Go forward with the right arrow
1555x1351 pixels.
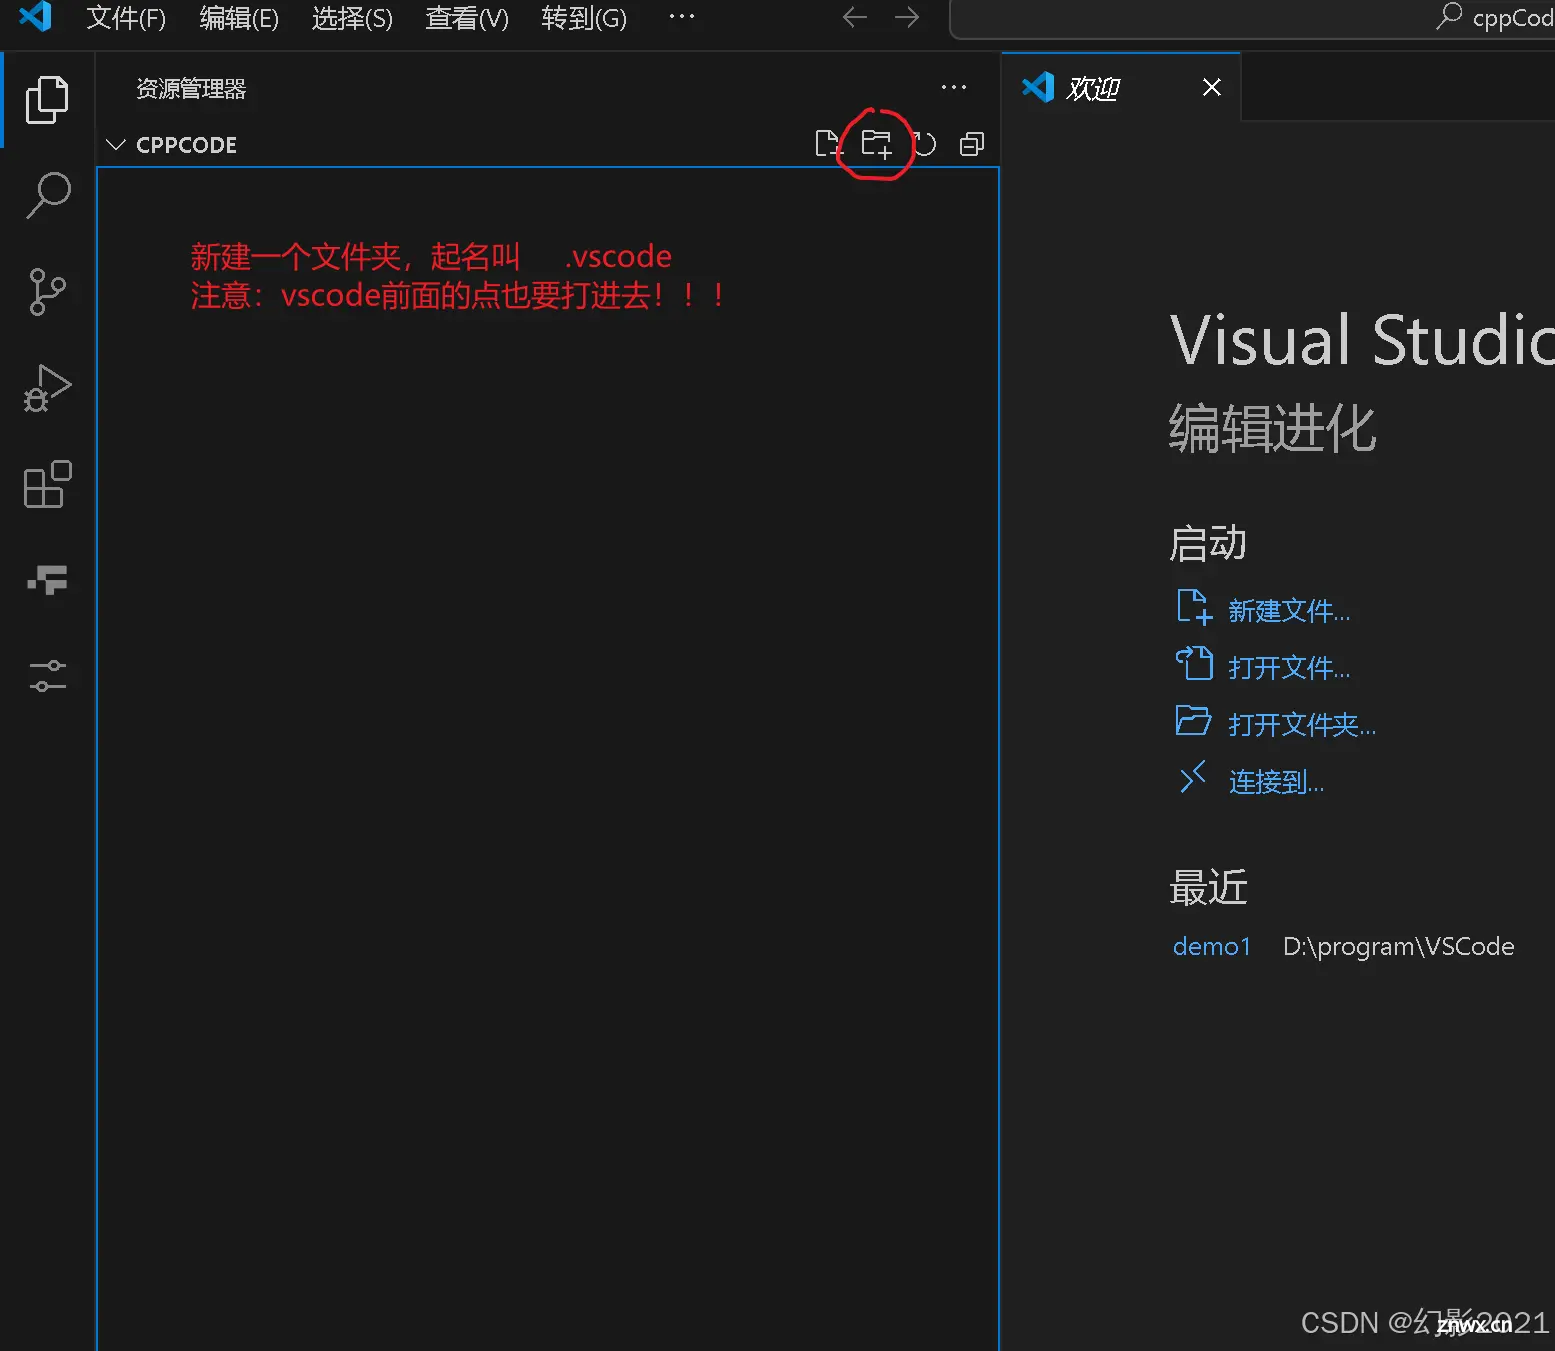click(x=907, y=17)
